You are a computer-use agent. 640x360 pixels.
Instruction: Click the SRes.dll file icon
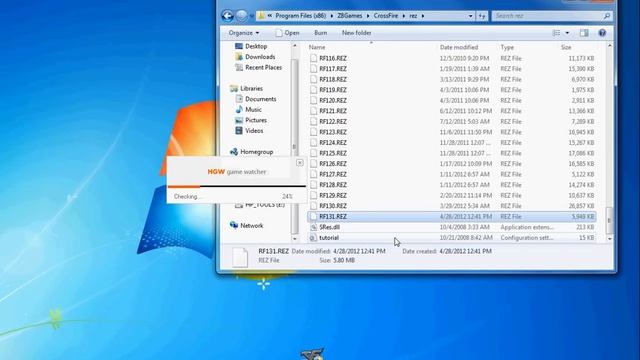pyautogui.click(x=313, y=227)
